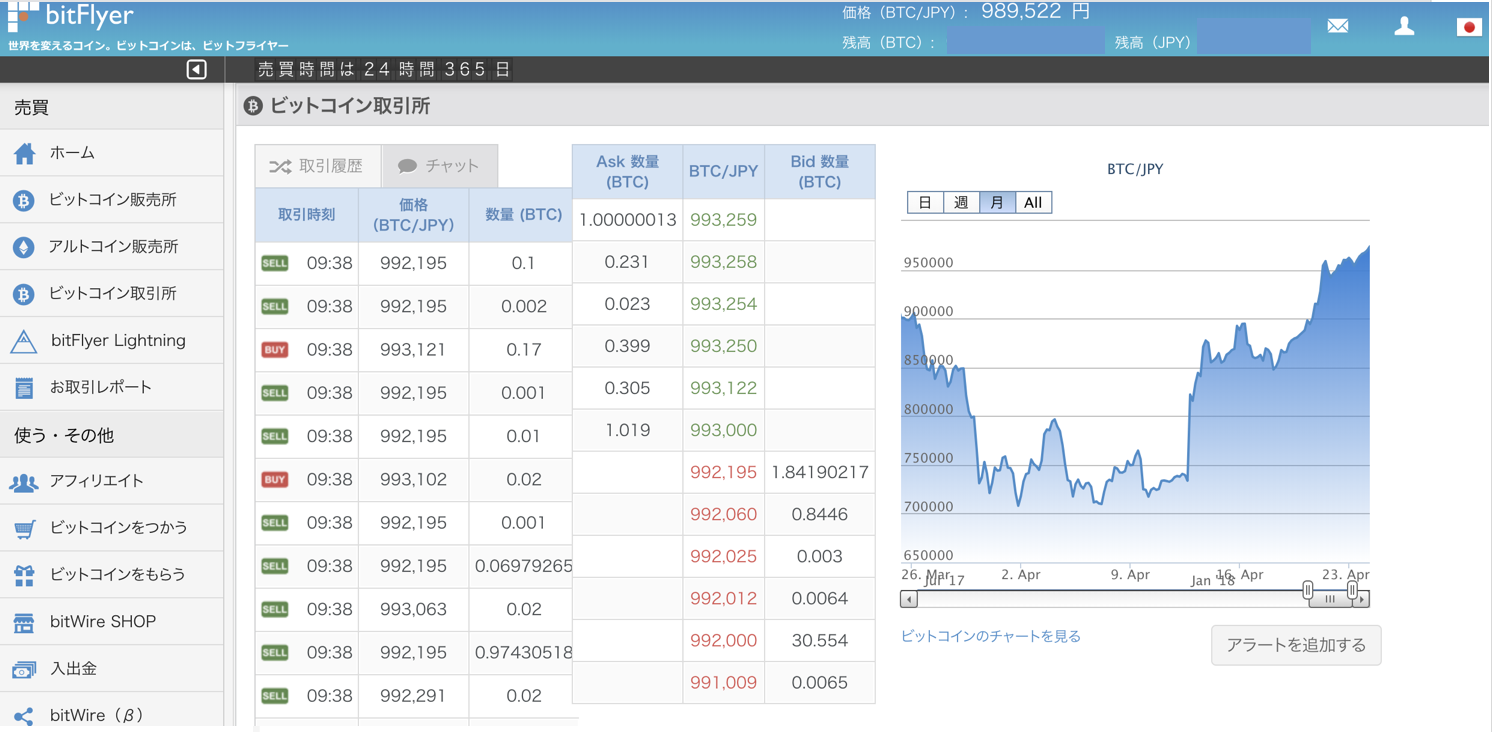Viewport: 1492px width, 732px height.
Task: Click the Ask 数量 (BTC) column header
Action: tap(628, 172)
